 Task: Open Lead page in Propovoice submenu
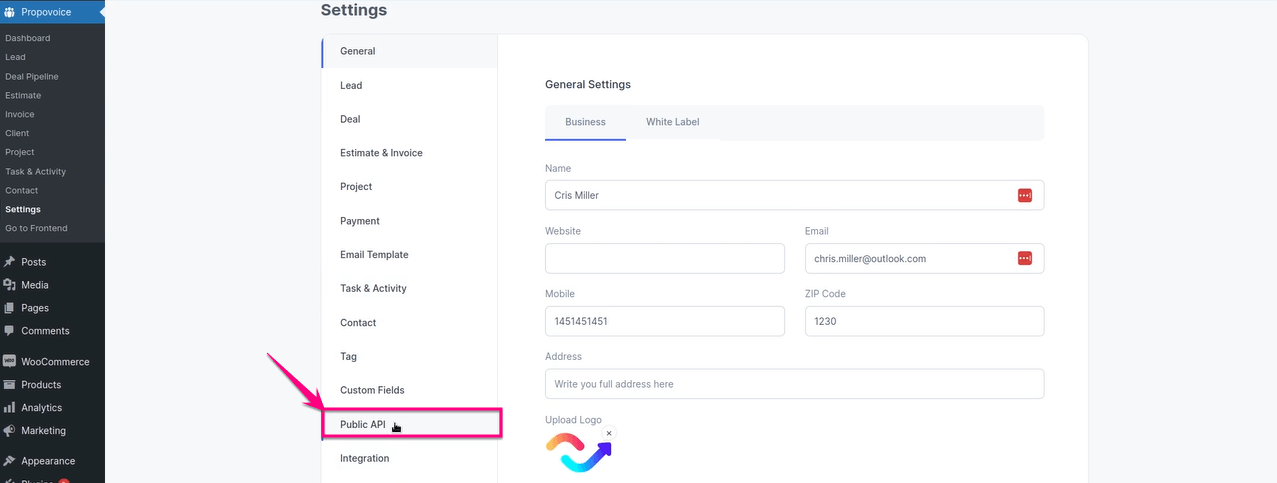point(15,57)
